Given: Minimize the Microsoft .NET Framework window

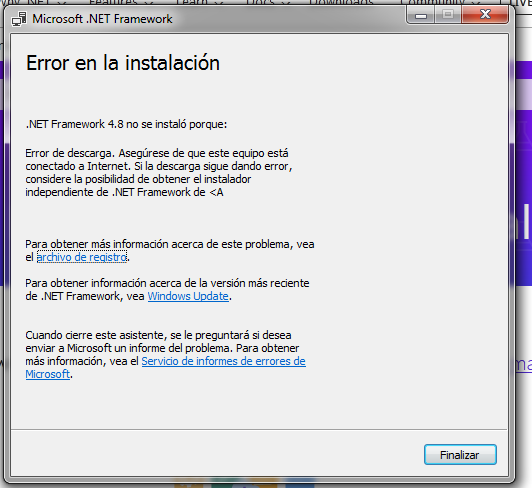Looking at the screenshot, I should pos(421,16).
